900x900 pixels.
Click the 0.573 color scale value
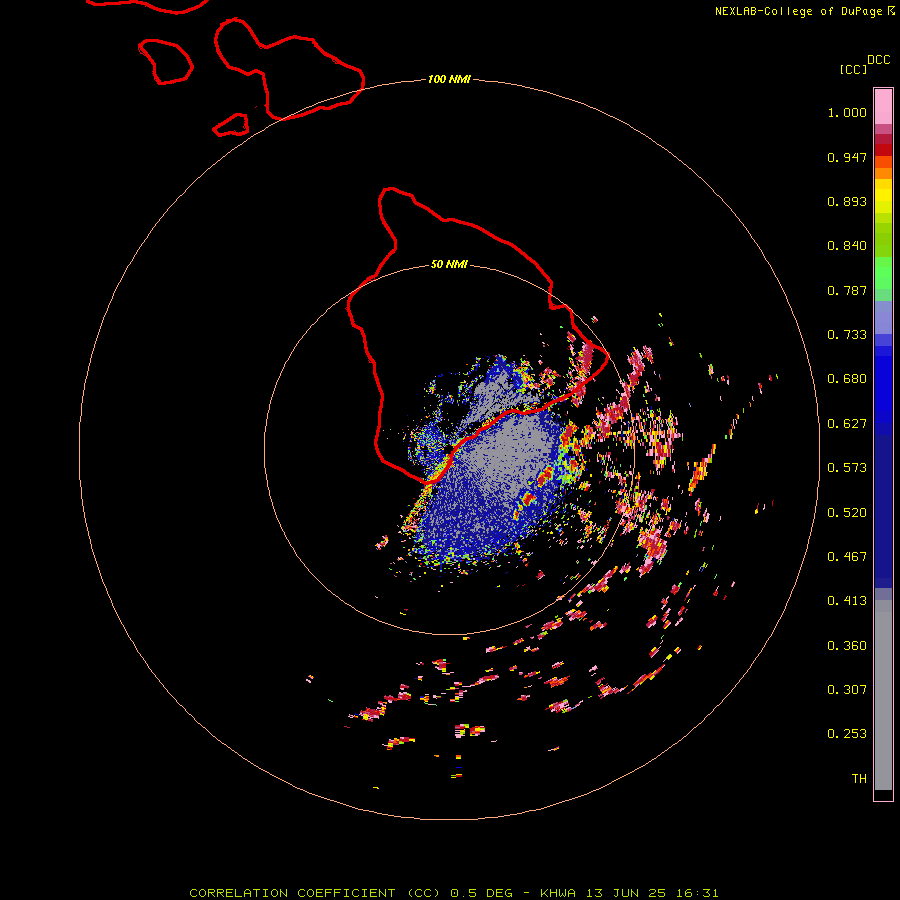coord(847,468)
